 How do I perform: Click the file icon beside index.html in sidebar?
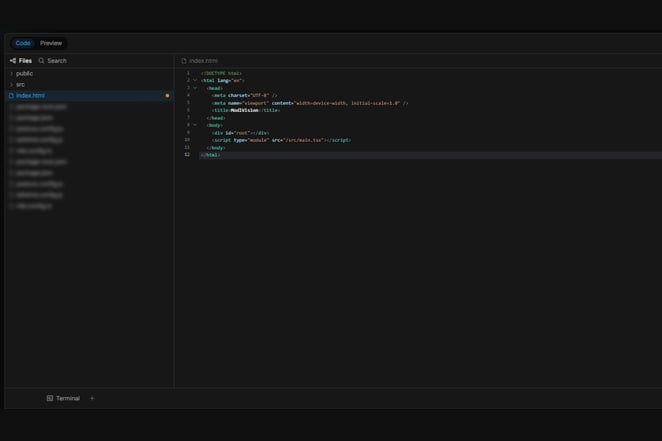[11, 96]
